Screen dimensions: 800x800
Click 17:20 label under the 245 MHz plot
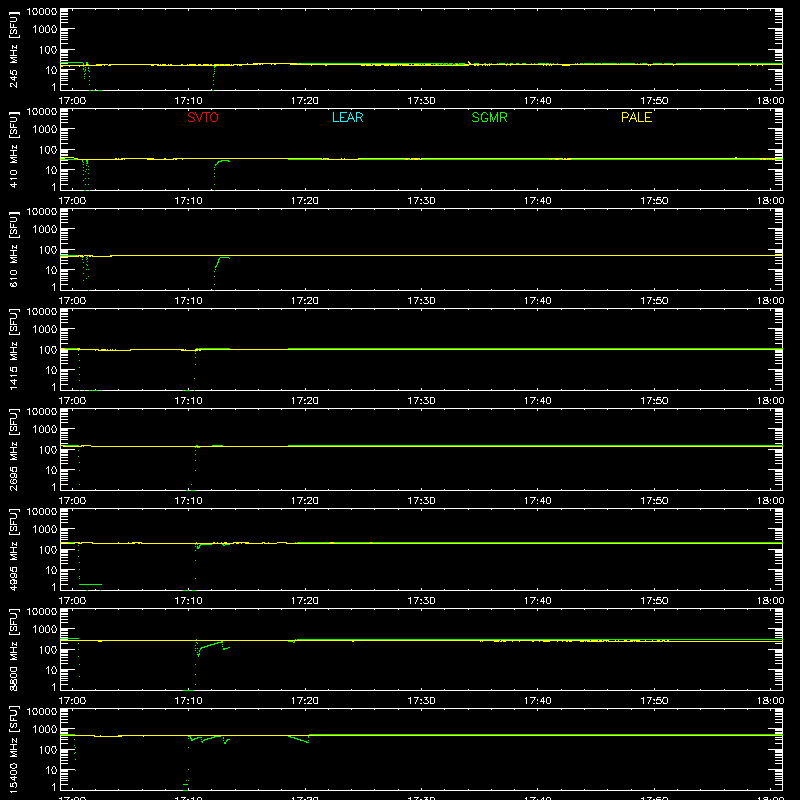click(305, 101)
